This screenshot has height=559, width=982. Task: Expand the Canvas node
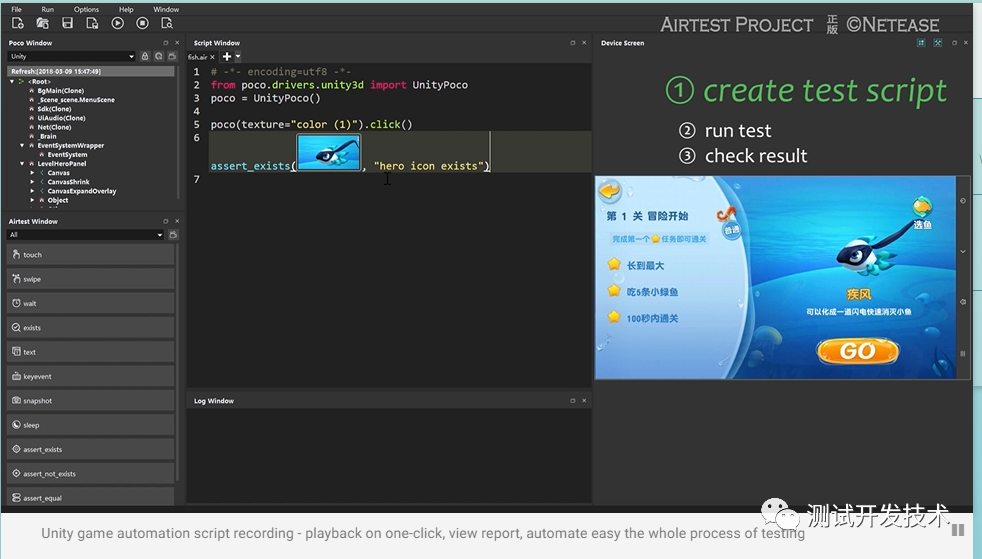33,173
